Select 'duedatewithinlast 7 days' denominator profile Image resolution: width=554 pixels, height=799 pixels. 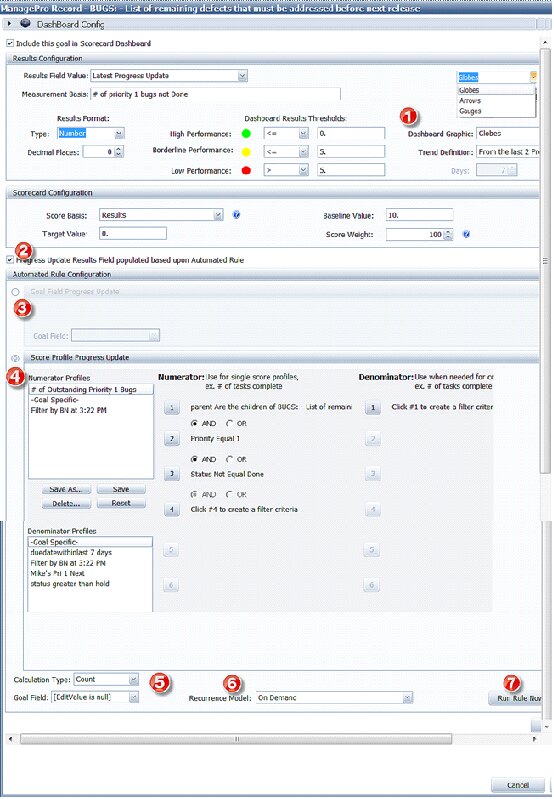[90, 552]
